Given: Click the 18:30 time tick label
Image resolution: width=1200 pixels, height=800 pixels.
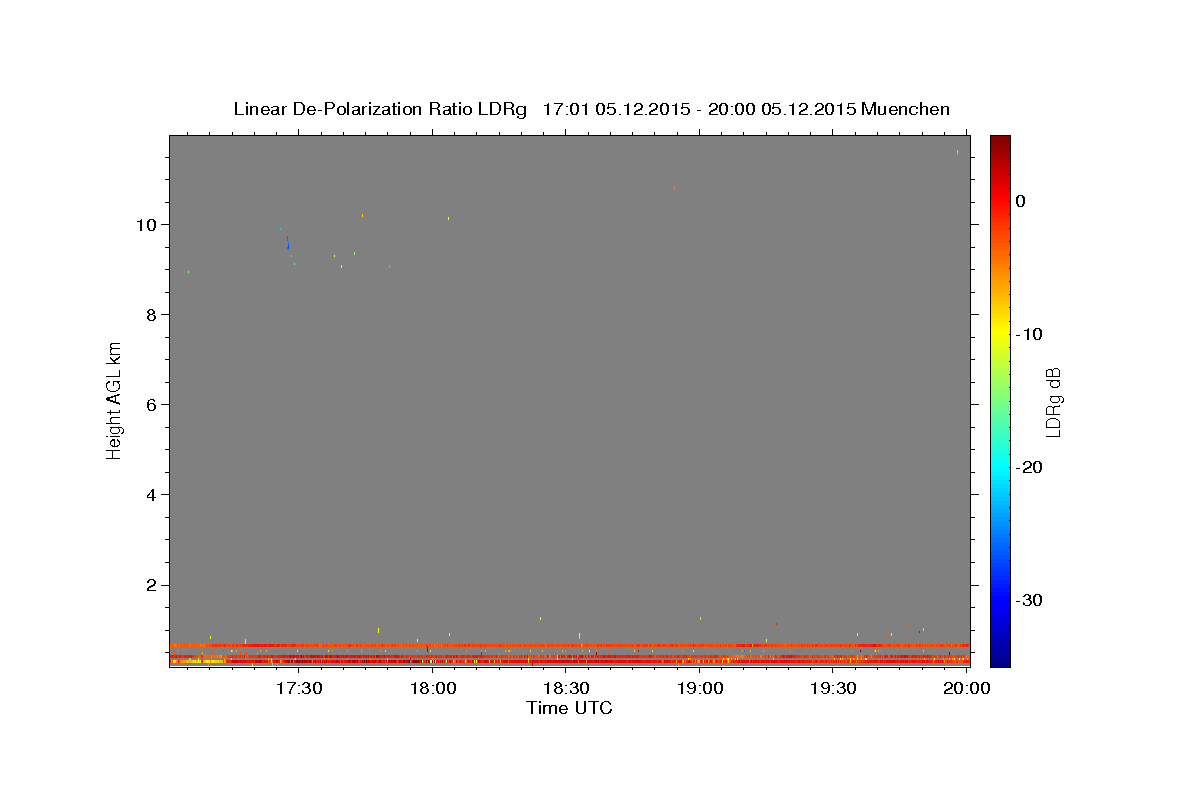Looking at the screenshot, I should (x=566, y=688).
